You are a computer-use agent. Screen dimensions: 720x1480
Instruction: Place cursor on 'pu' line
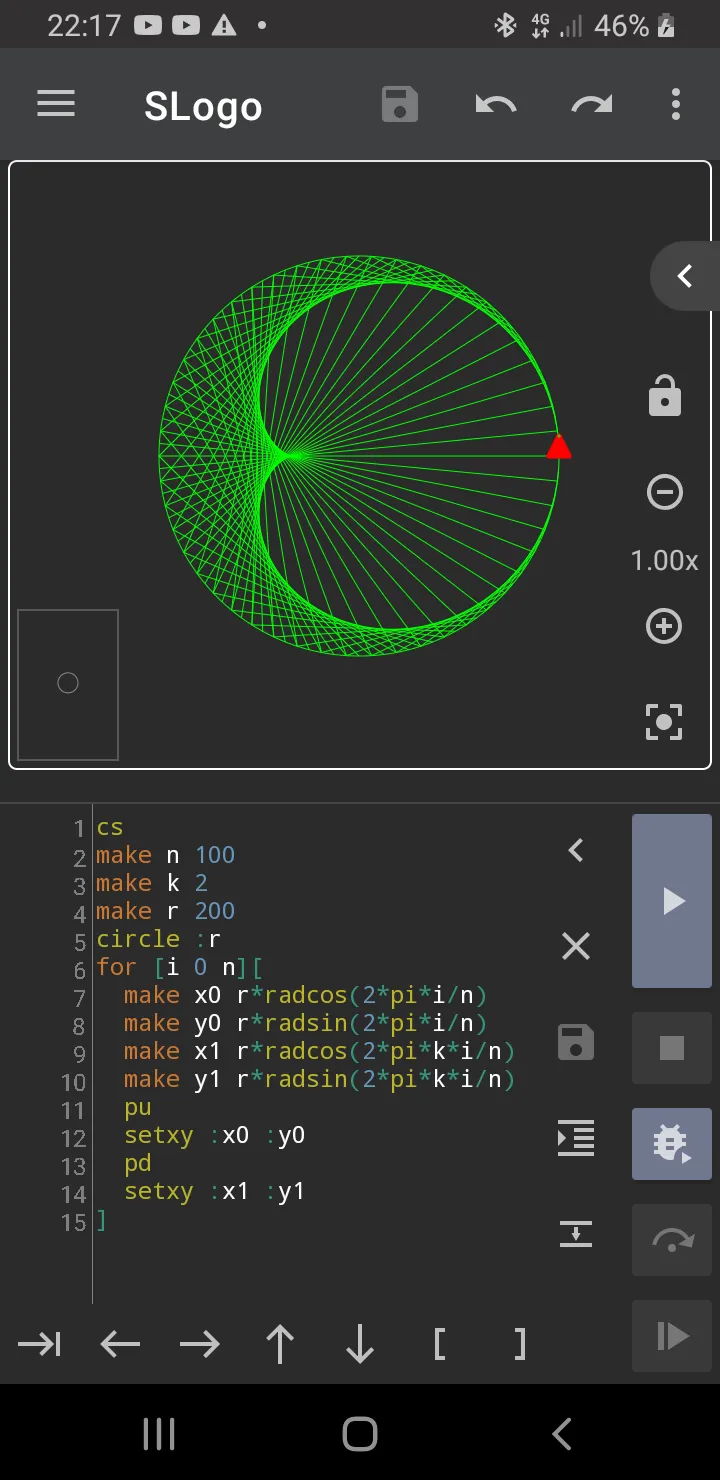[x=138, y=1108]
